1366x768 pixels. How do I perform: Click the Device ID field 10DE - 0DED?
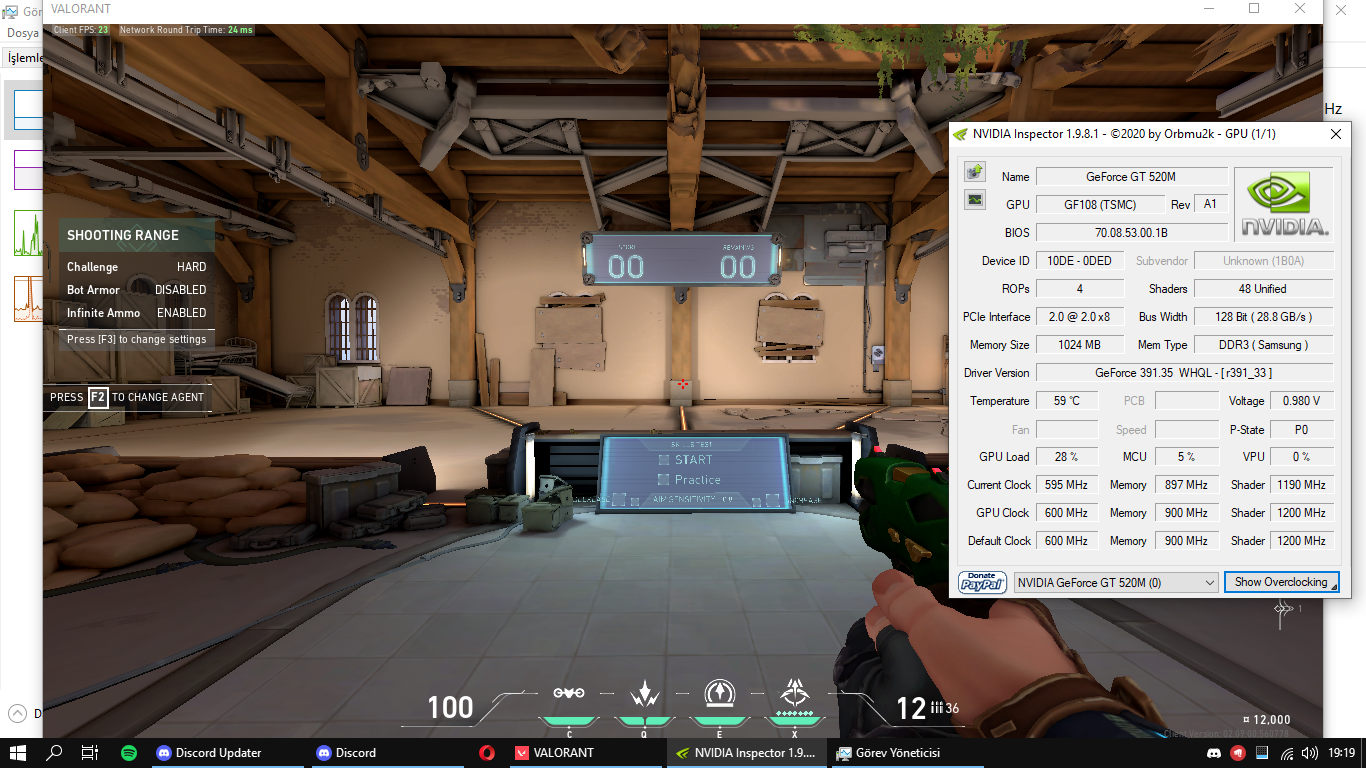pos(1079,261)
